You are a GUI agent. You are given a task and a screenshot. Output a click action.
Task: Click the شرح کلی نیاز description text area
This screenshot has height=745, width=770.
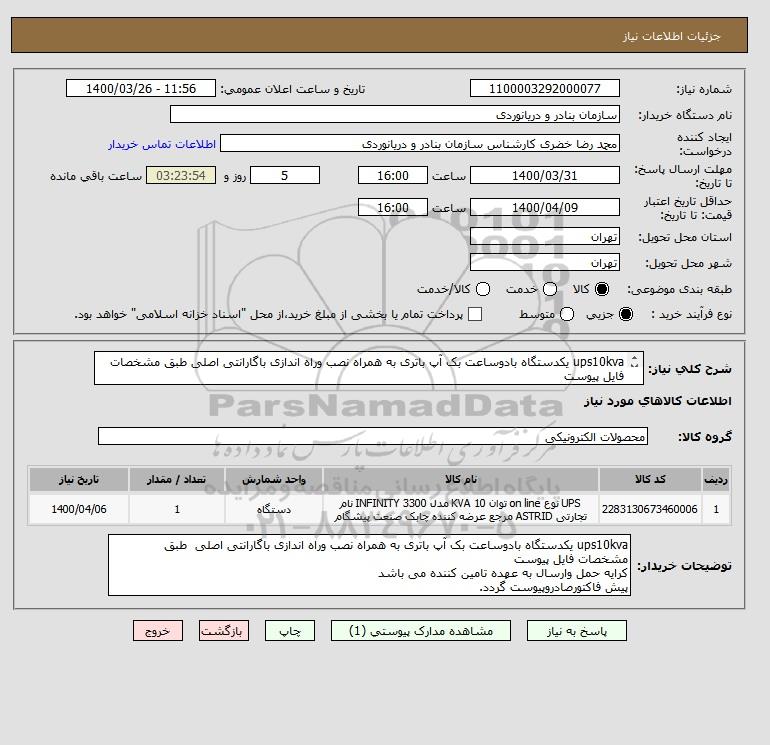click(x=368, y=368)
